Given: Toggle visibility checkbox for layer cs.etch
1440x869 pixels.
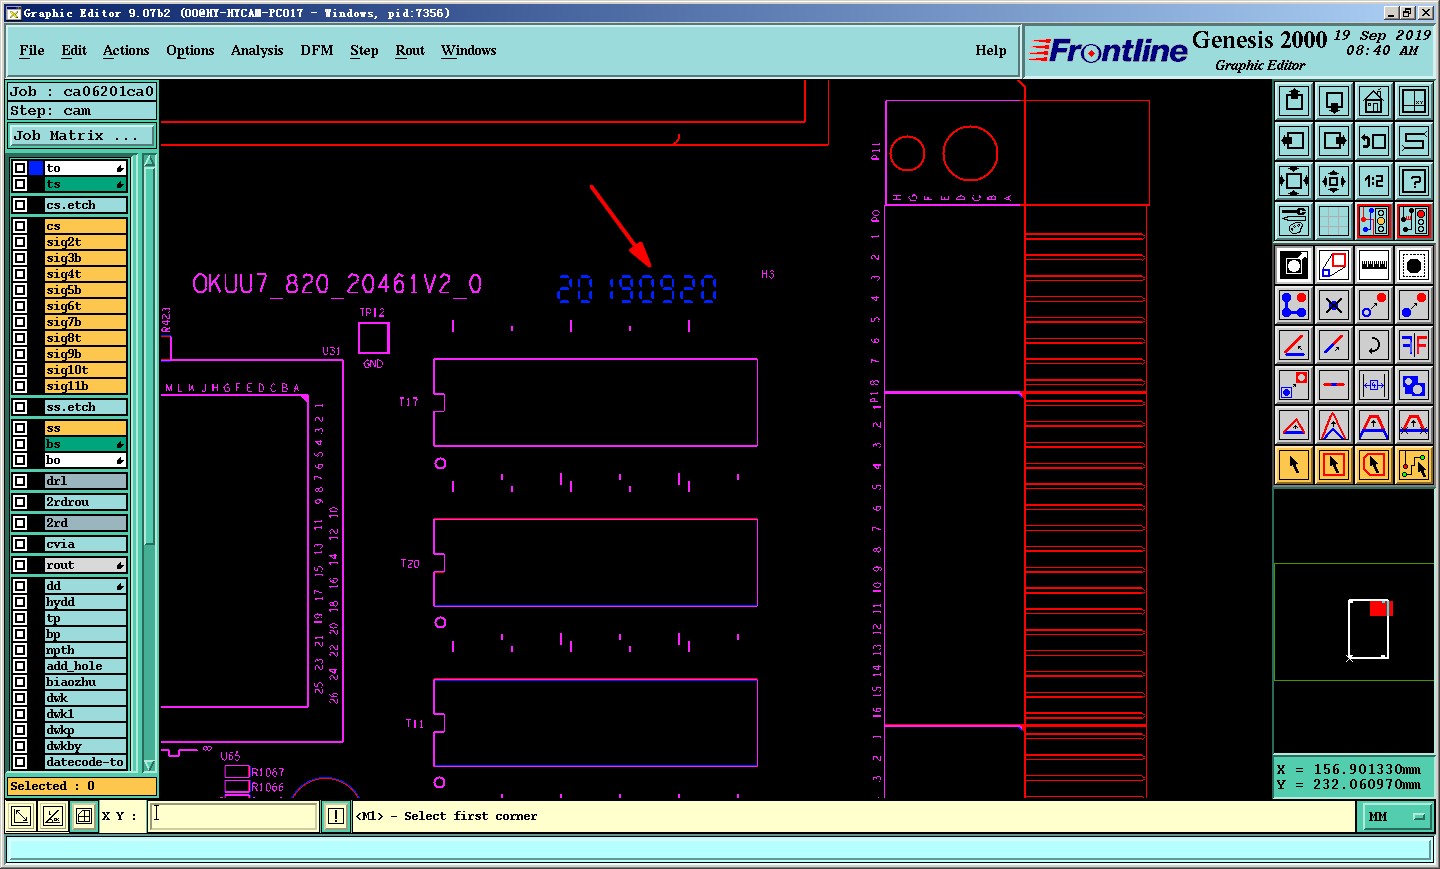Looking at the screenshot, I should (x=20, y=205).
